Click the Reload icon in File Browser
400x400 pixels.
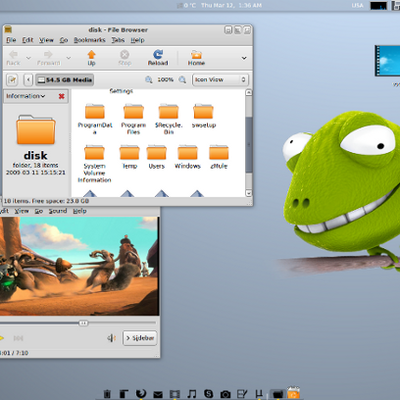158,58
